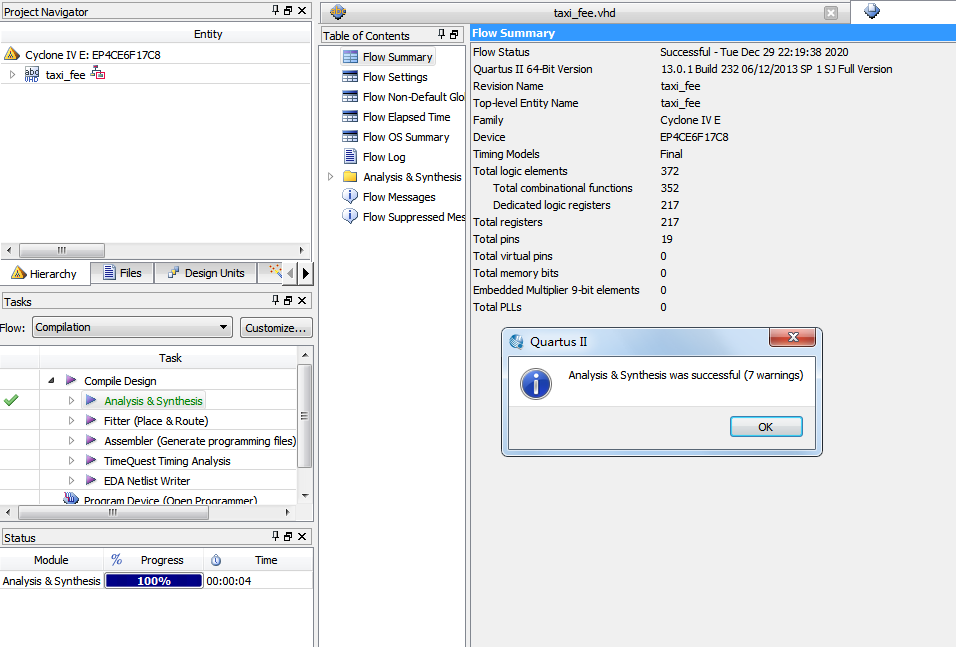The width and height of the screenshot is (956, 647).
Task: Open the Flow Compilation dropdown
Action: 132,327
